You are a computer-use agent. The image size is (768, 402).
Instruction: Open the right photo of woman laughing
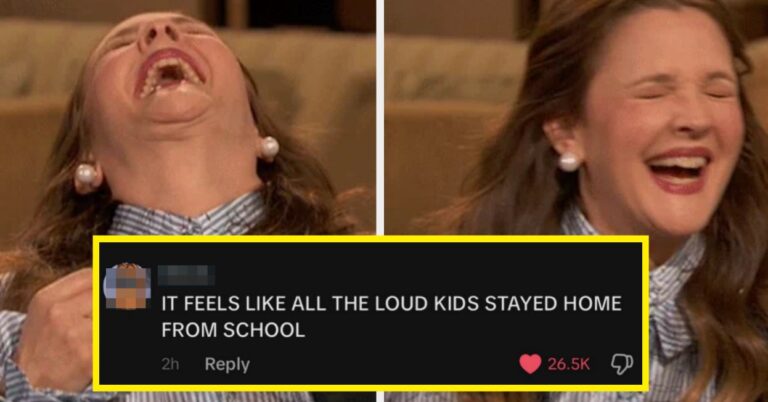click(x=576, y=118)
